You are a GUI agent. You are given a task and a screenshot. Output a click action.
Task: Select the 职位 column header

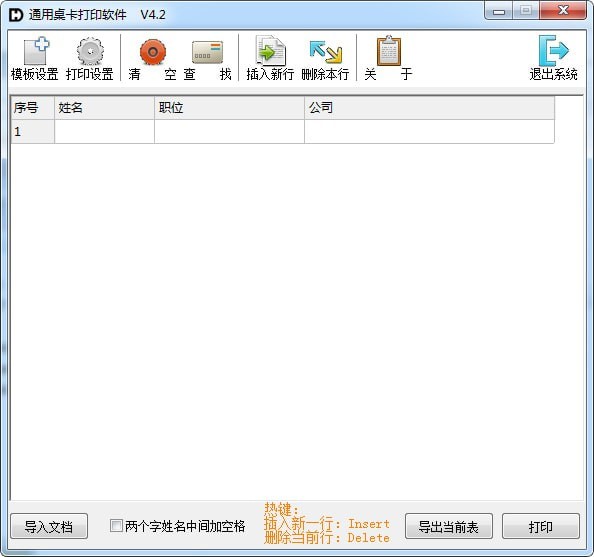pyautogui.click(x=229, y=108)
